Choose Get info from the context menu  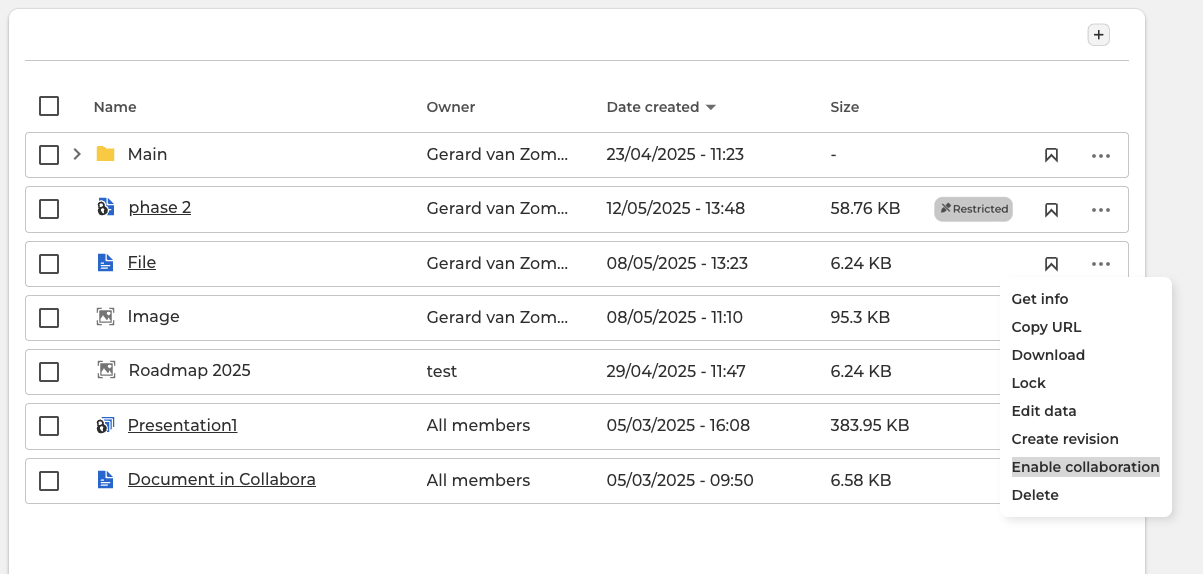(1040, 299)
